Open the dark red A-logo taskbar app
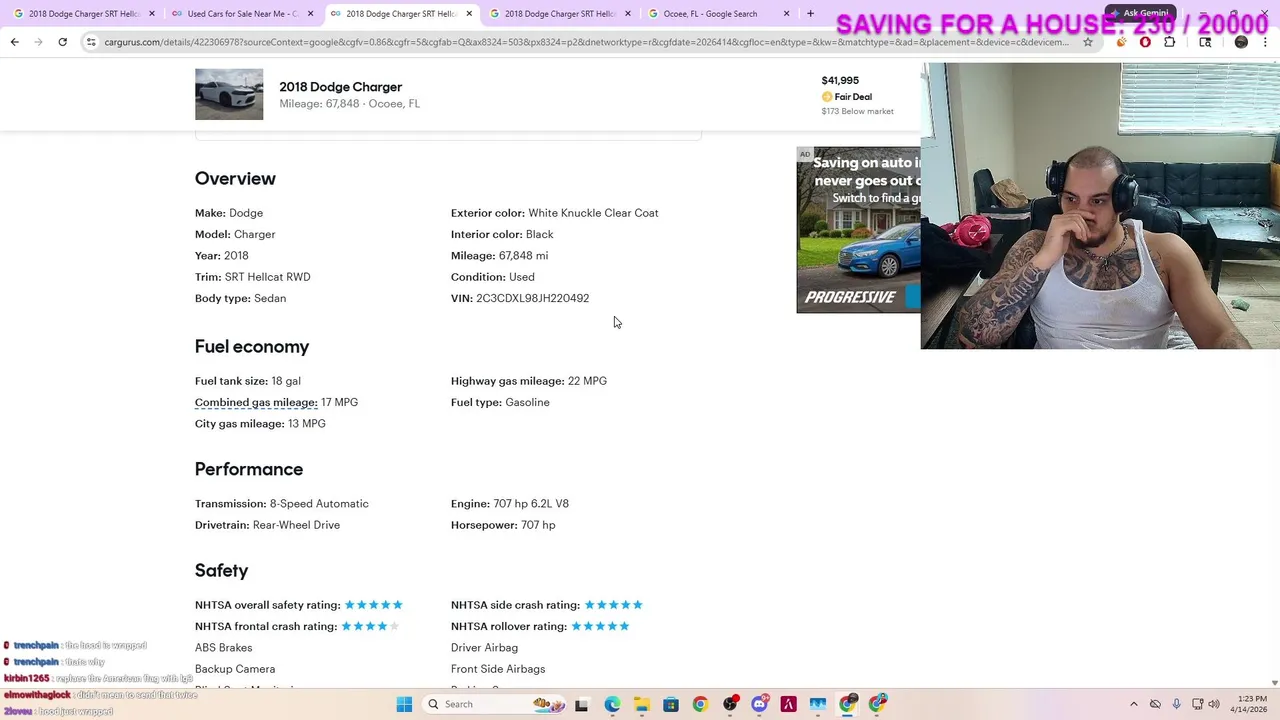Screen dimensions: 1280x720 788,704
